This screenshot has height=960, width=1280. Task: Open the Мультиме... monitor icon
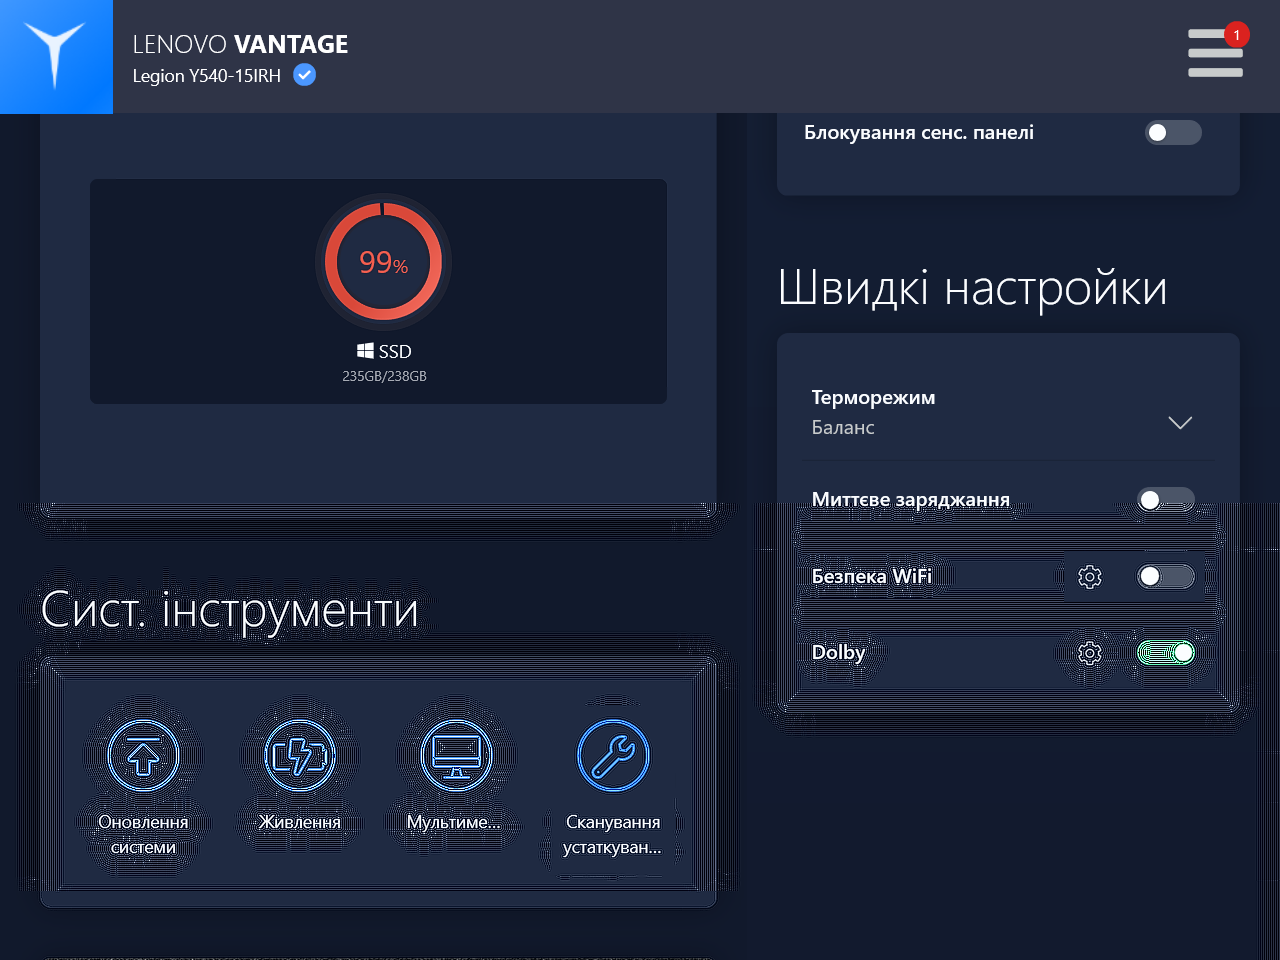coord(456,756)
